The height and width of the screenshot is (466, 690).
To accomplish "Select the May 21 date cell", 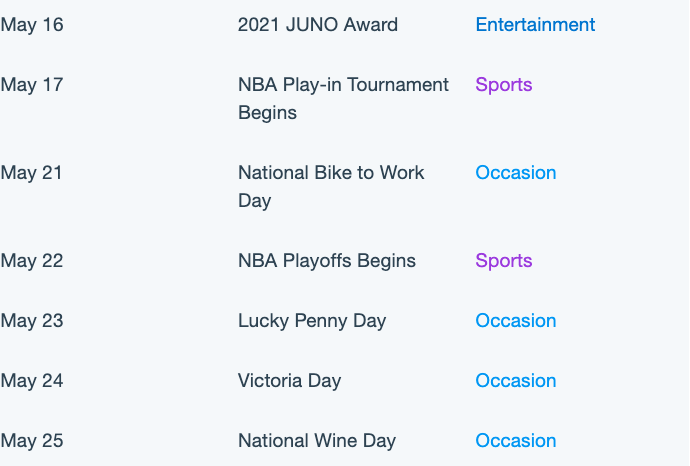I will [31, 173].
